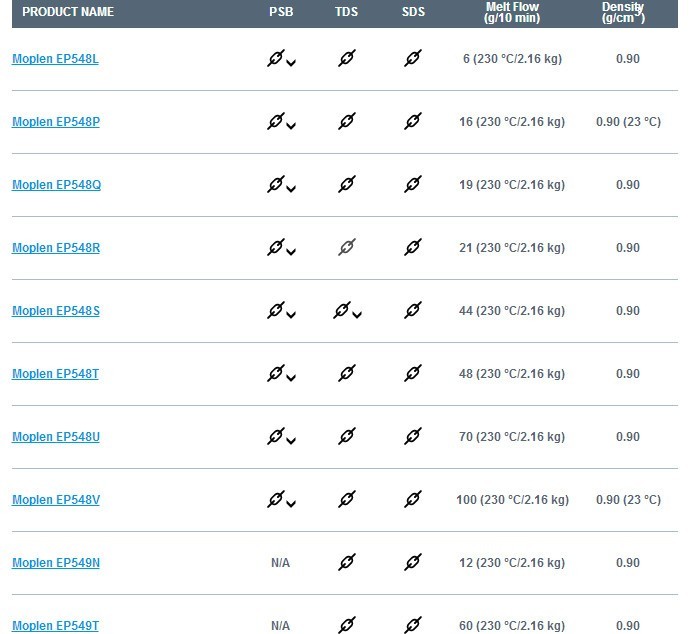This screenshot has width=694, height=634.
Task: Open the Moplen EP548S product page
Action: point(56,311)
